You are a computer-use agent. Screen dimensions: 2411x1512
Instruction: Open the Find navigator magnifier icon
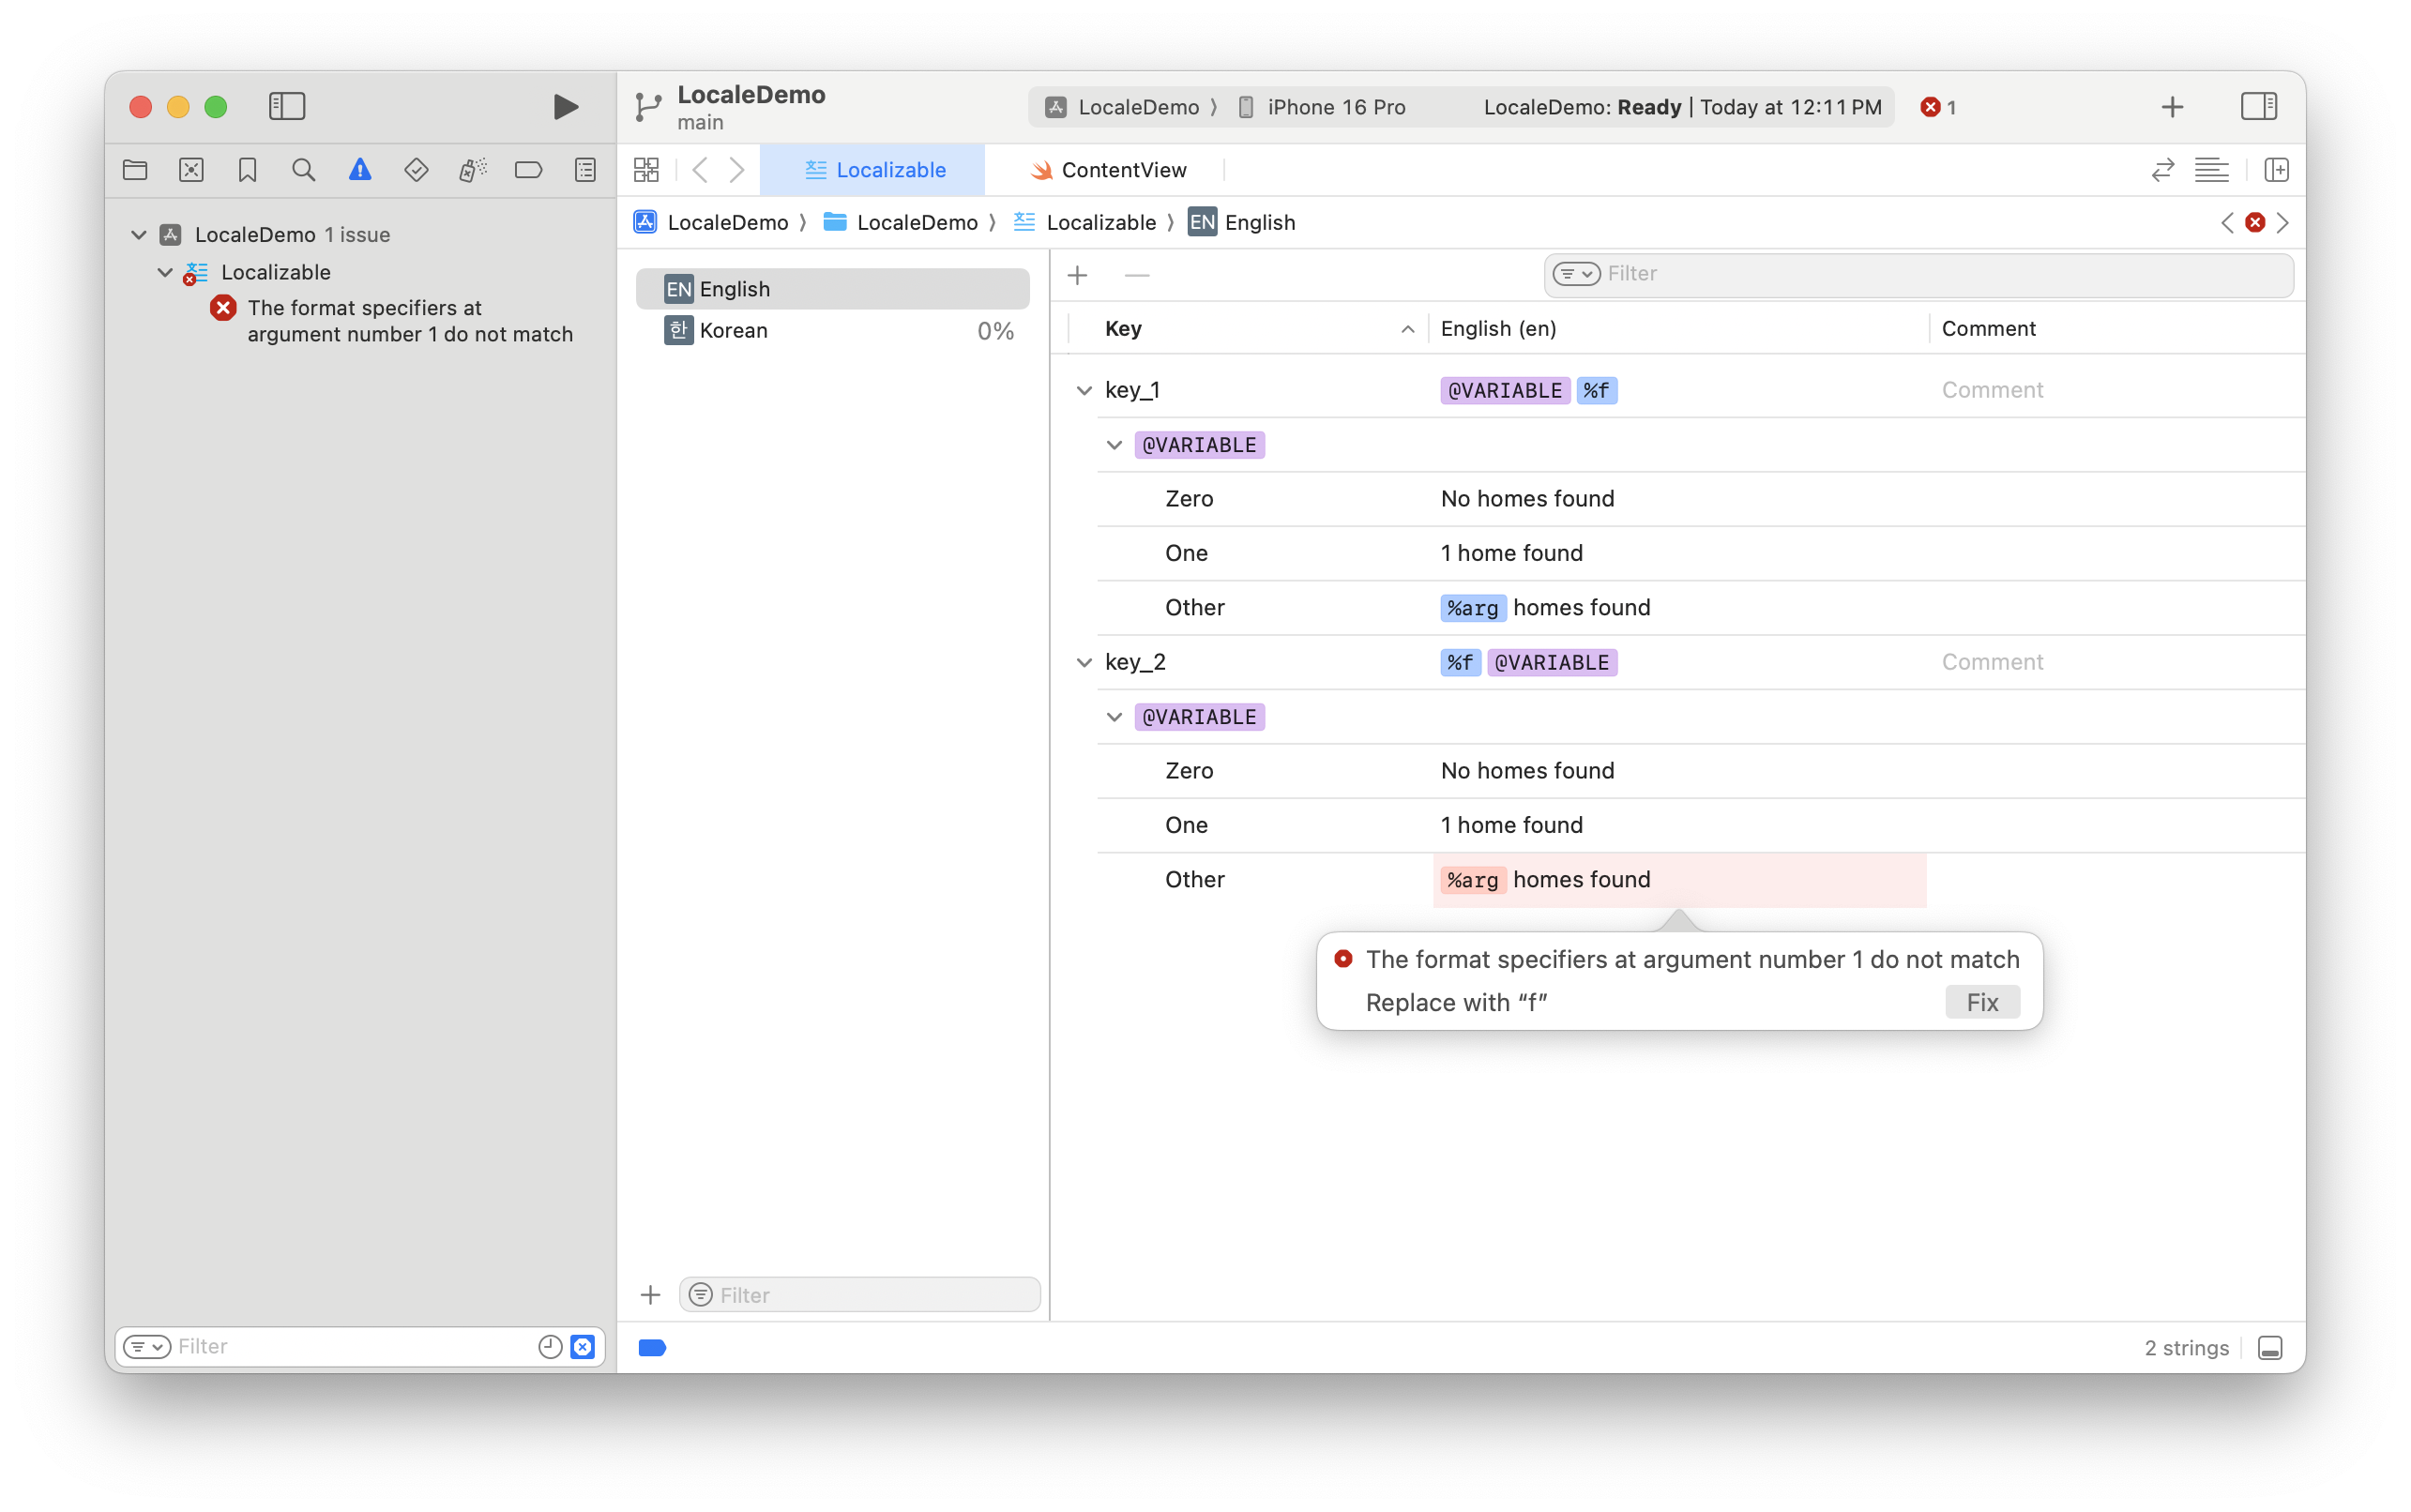click(x=303, y=170)
